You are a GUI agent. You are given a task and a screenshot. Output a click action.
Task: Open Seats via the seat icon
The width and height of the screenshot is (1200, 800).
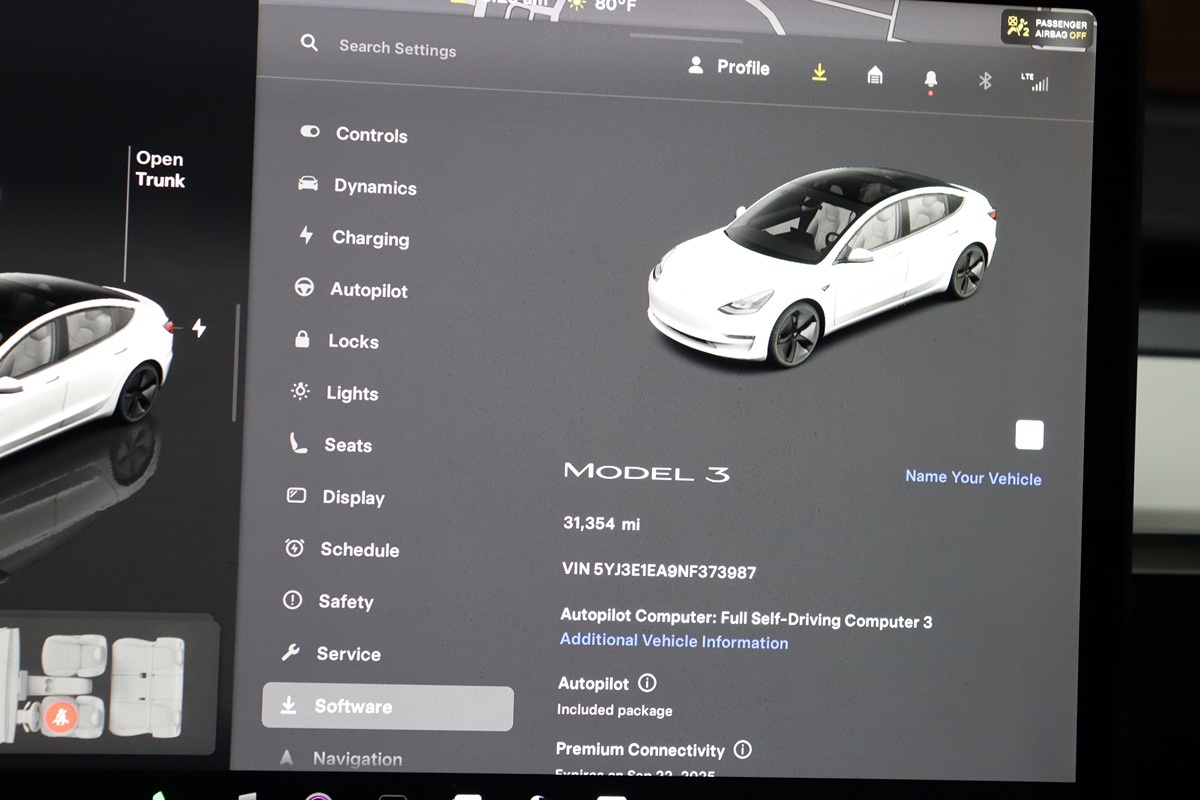tap(298, 443)
